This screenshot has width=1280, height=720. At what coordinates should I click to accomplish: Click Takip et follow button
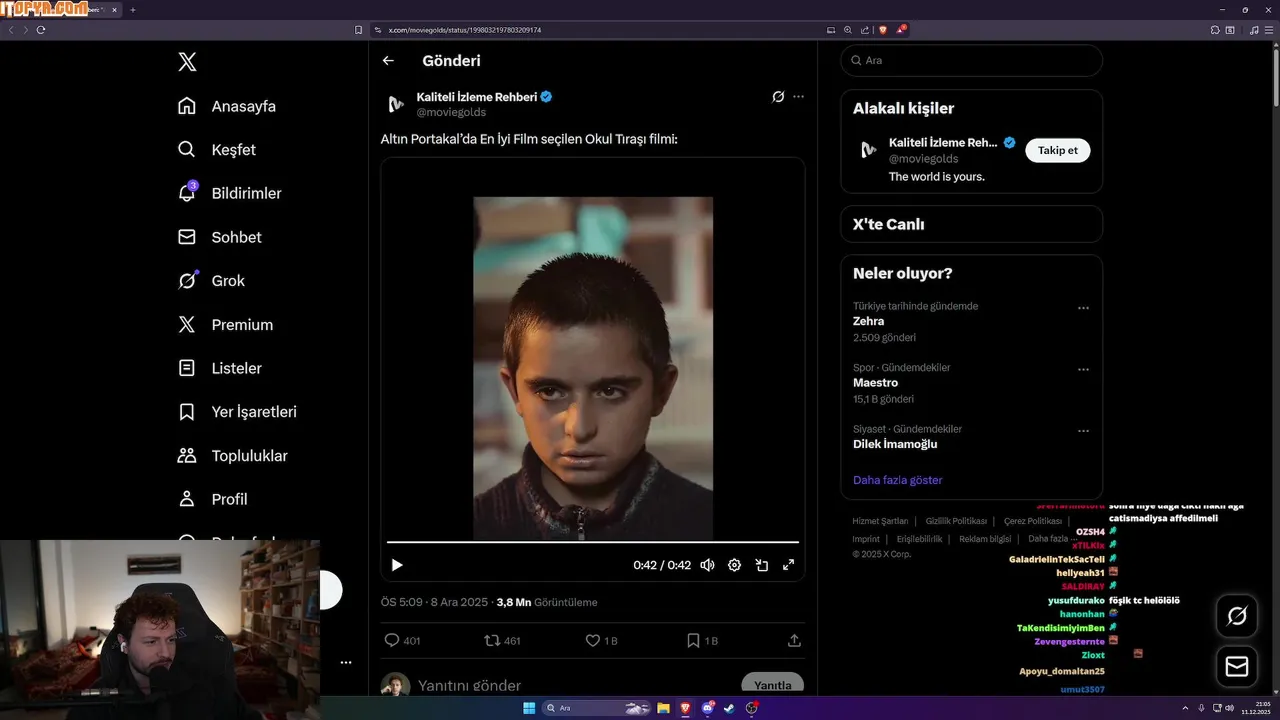pos(1058,150)
